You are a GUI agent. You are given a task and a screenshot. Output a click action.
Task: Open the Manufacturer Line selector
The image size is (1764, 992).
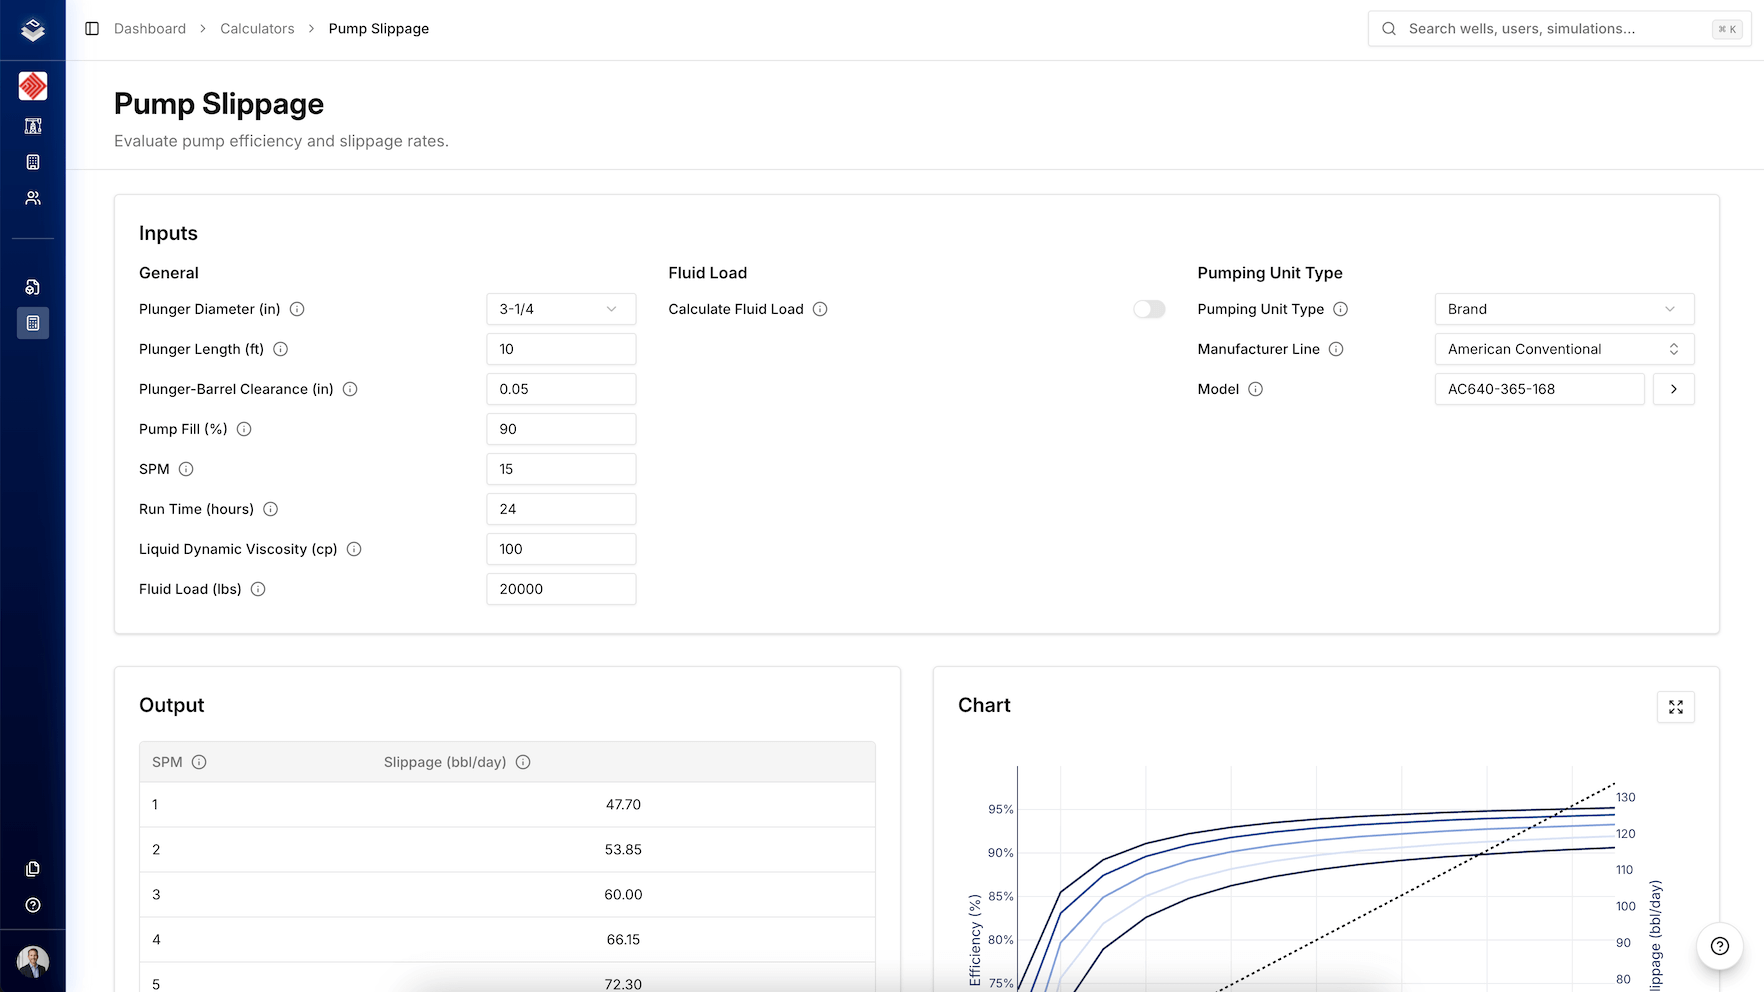point(1563,349)
